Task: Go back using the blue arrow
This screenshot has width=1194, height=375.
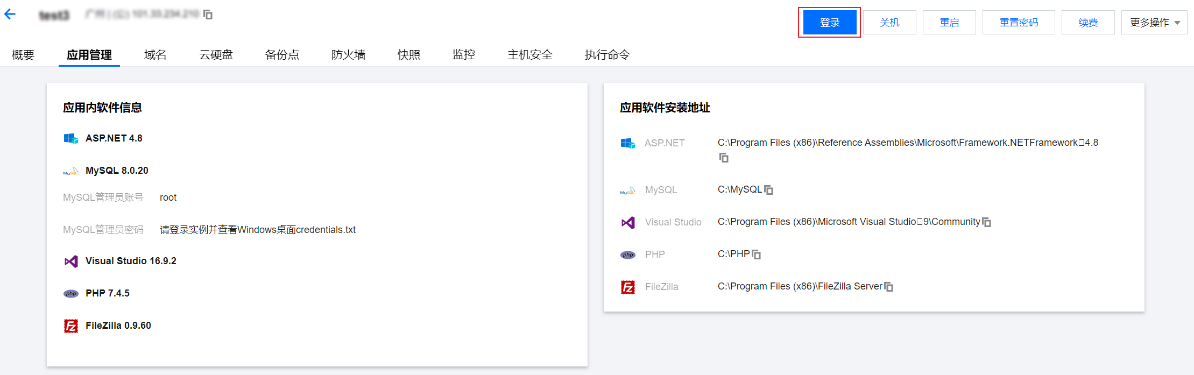Action: click(10, 14)
